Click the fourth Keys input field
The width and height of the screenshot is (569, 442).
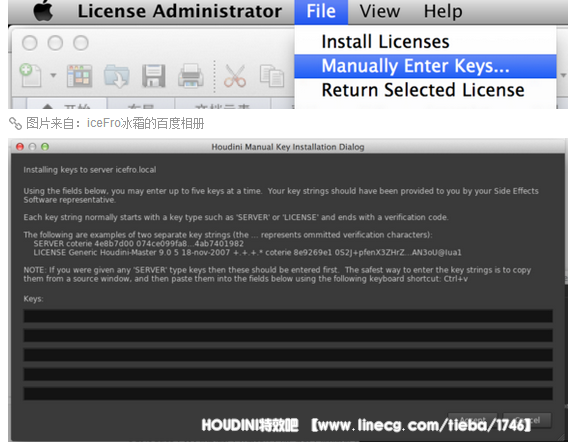[x=288, y=374]
